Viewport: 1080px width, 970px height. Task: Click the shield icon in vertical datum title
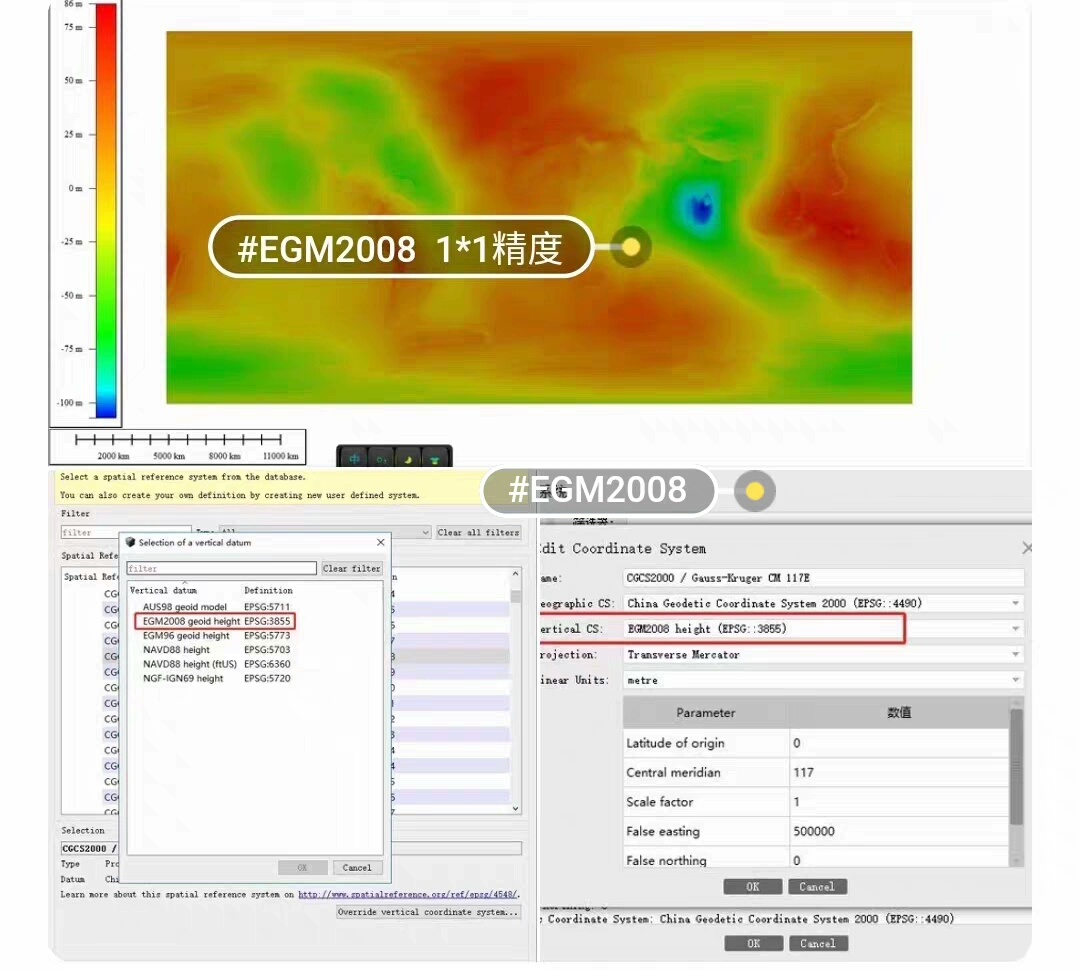[131, 542]
